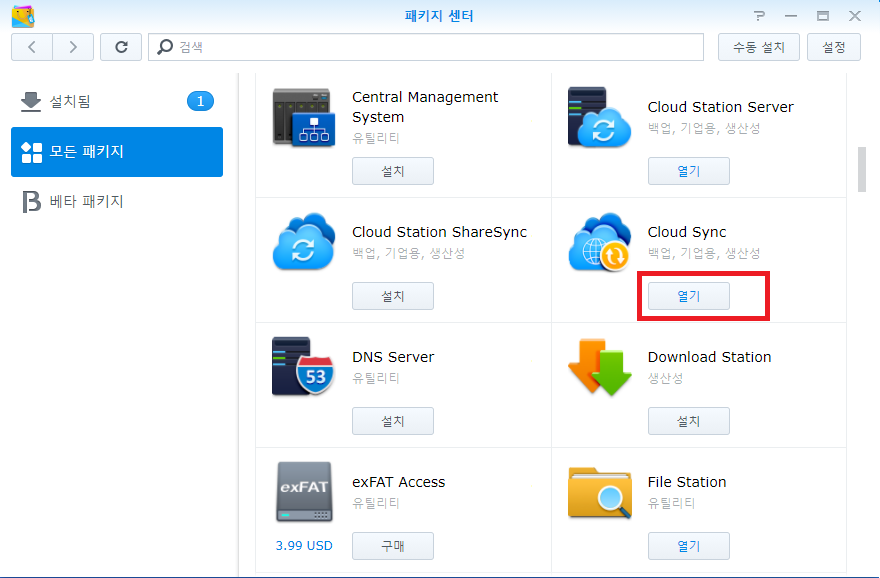Click the exFAT Access drive icon
This screenshot has height=578, width=880.
pyautogui.click(x=304, y=492)
